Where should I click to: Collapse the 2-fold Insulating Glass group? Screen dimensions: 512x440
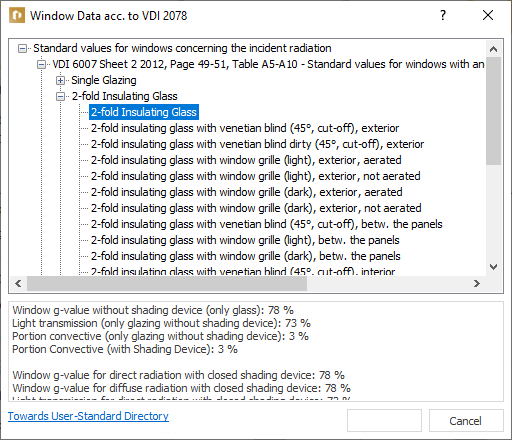(x=60, y=96)
